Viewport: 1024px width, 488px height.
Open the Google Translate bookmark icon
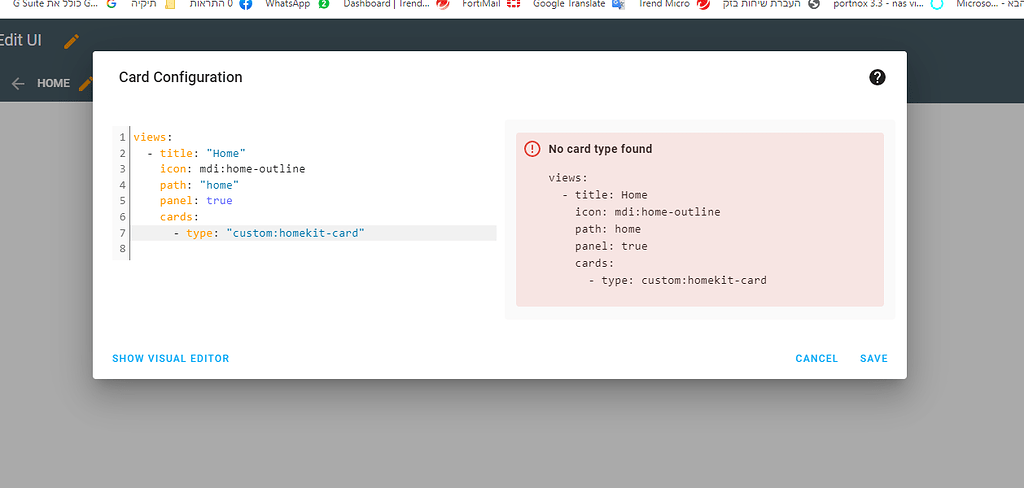point(618,5)
